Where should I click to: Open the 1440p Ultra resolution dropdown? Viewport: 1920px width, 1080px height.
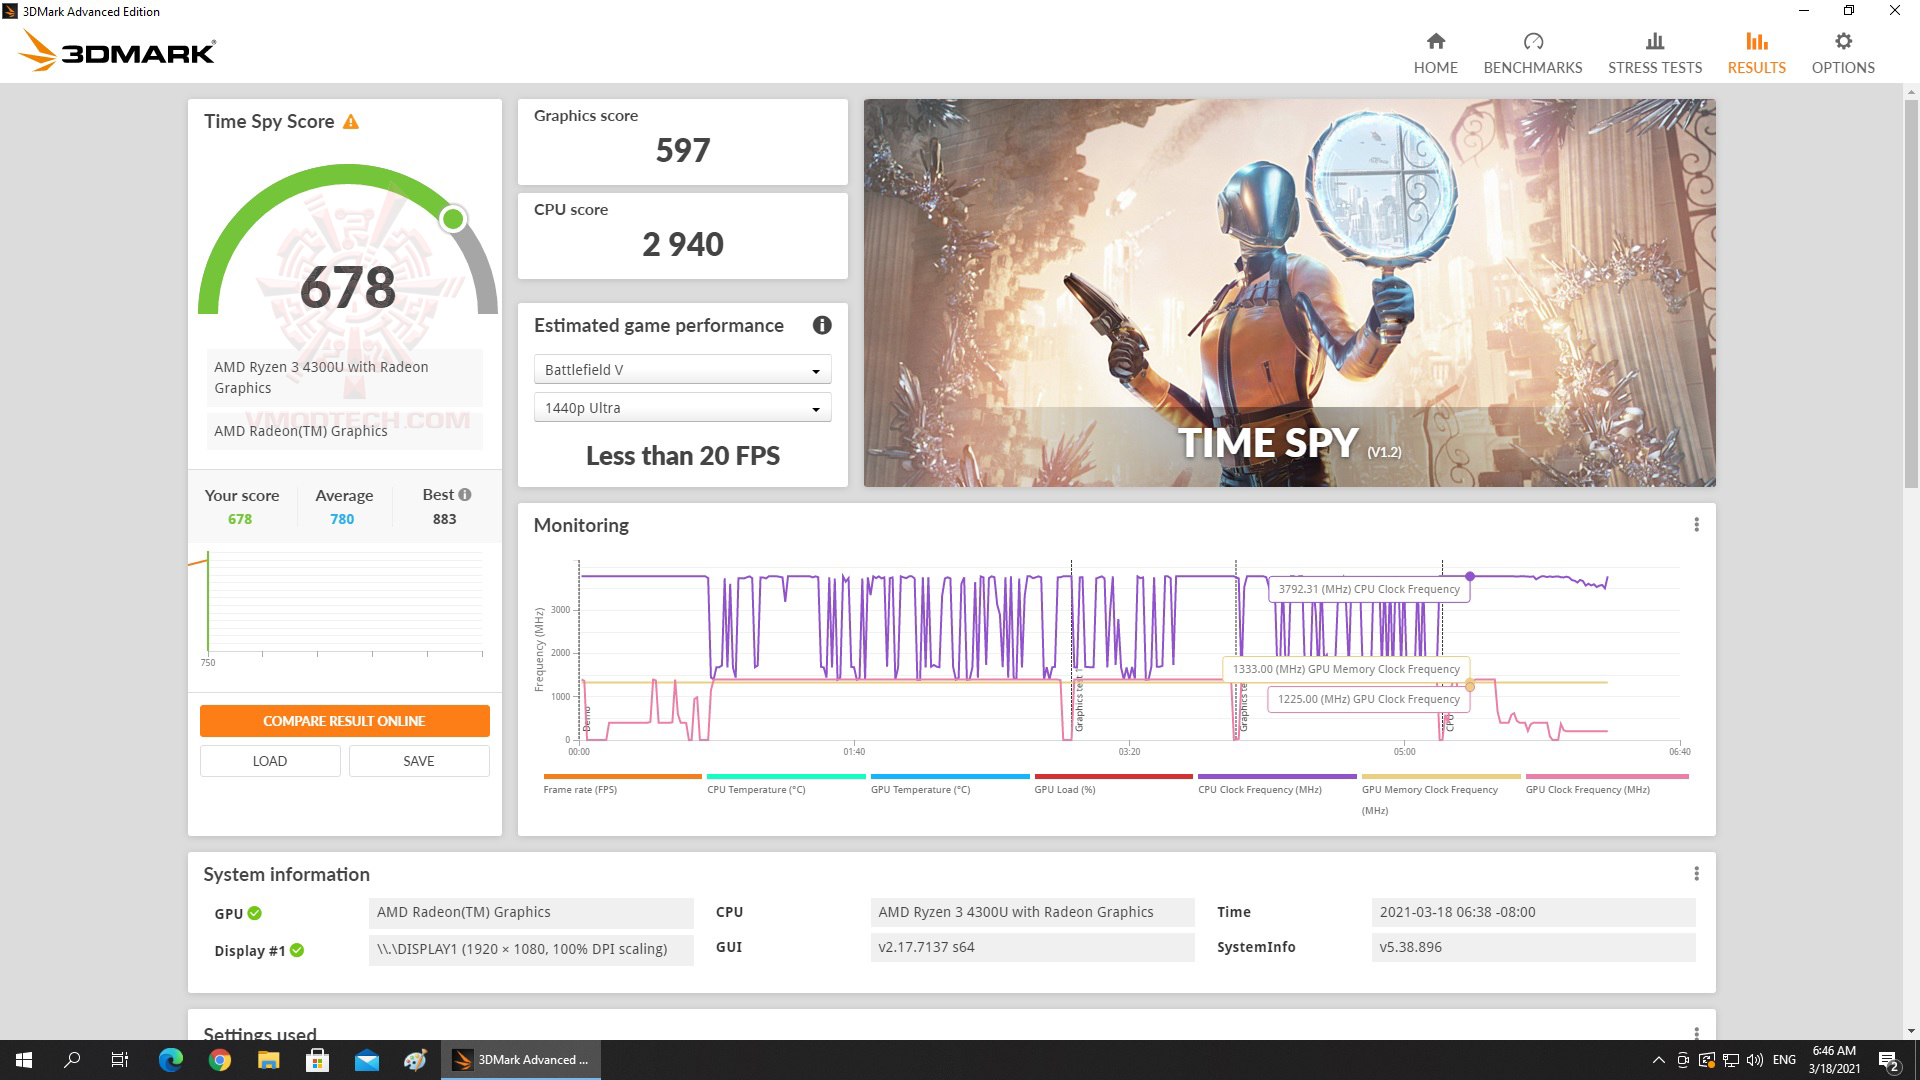[682, 408]
